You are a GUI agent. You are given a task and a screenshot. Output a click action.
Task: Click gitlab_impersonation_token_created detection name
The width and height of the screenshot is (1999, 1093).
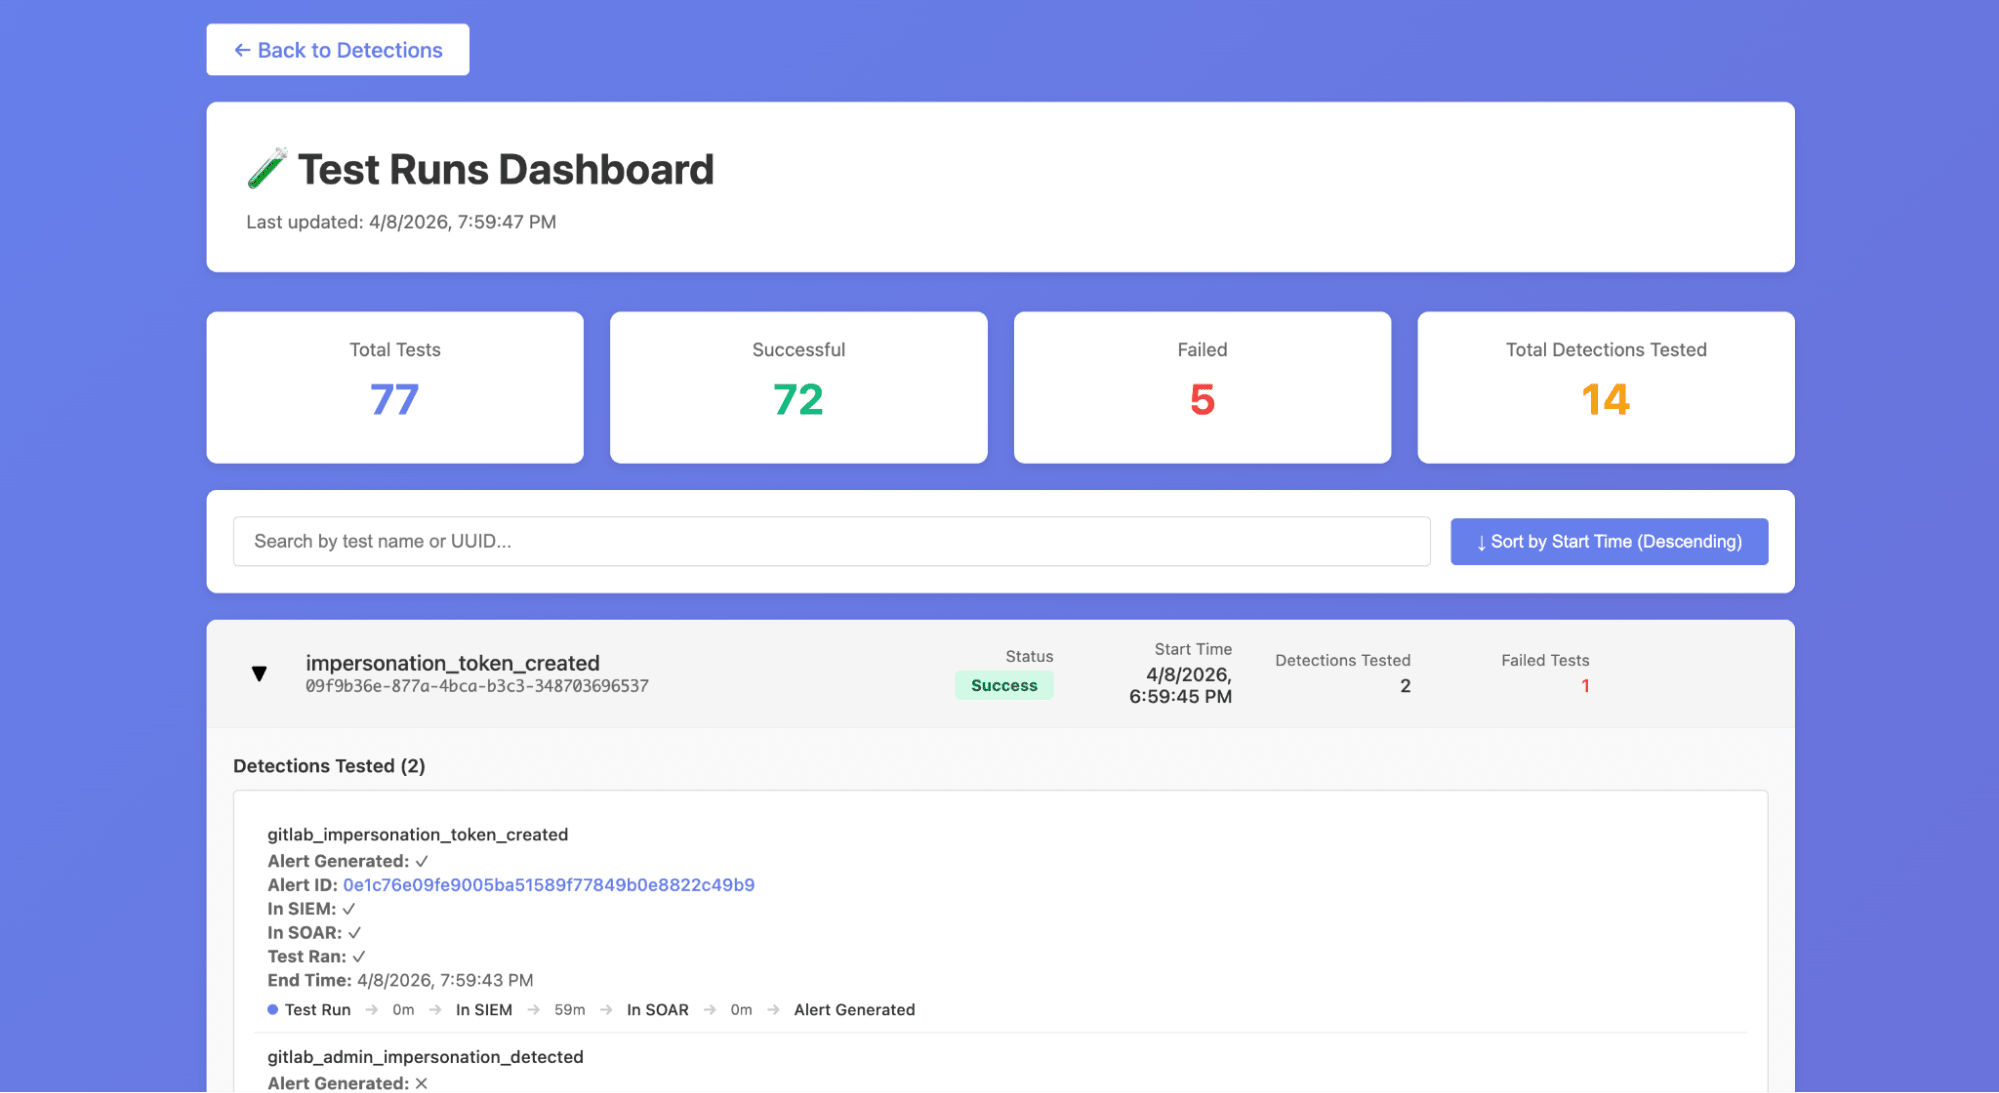tap(417, 835)
